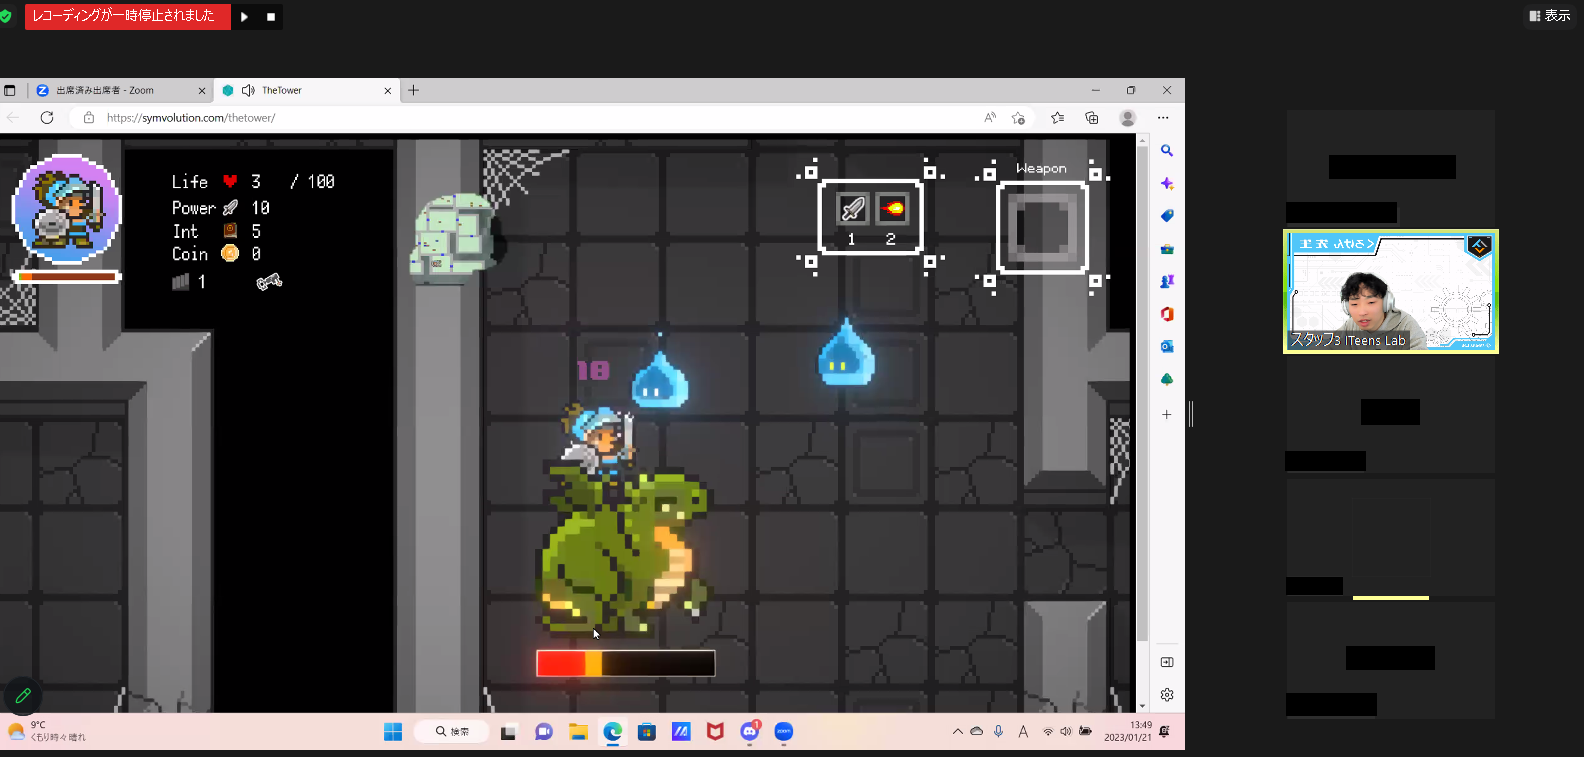Screen dimensions: 1584x757
Task: Click the empty Weapon slot
Action: [1042, 228]
